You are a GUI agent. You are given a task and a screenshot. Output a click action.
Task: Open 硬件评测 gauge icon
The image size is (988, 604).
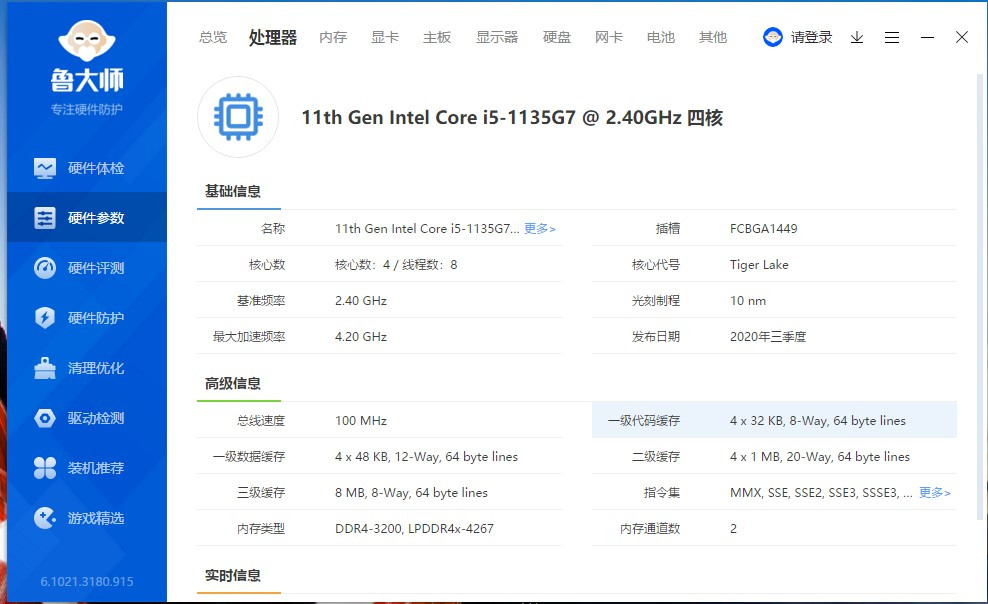(x=45, y=268)
